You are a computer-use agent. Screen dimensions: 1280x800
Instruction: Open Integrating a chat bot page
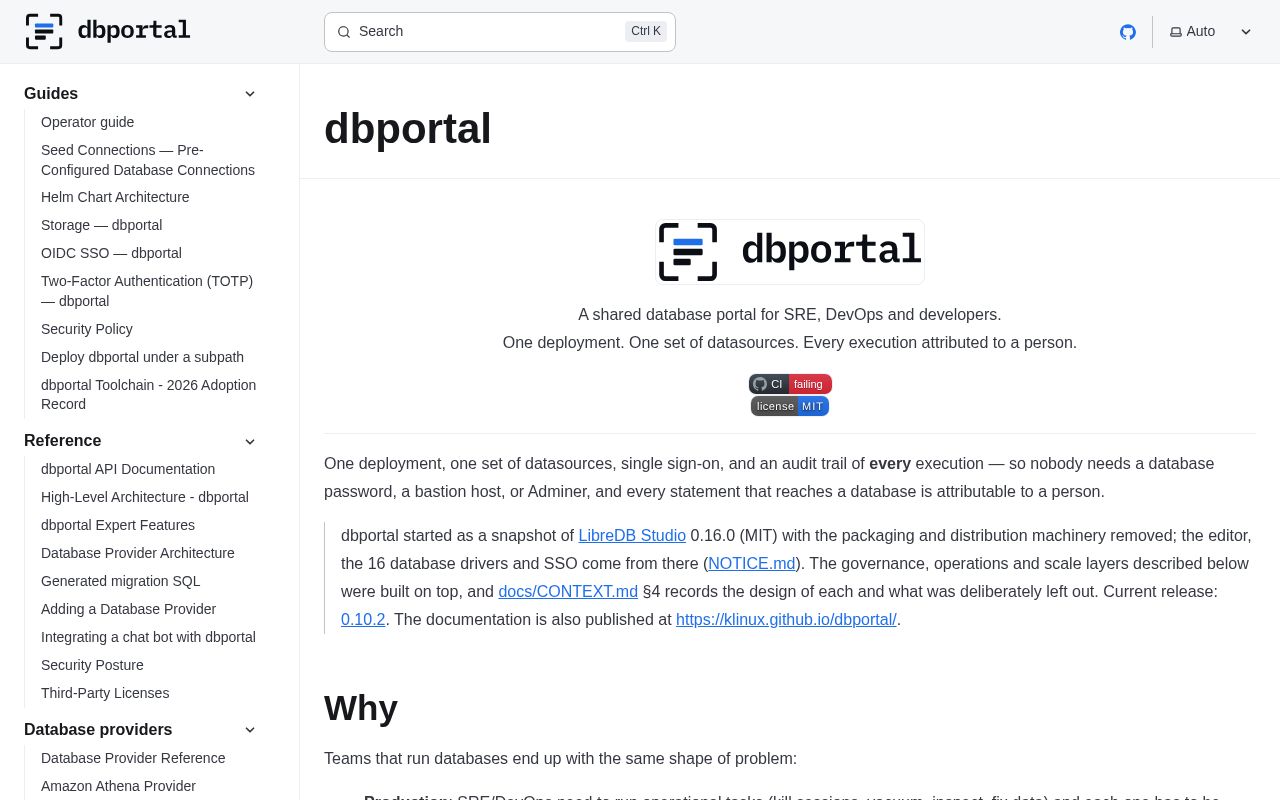[148, 637]
